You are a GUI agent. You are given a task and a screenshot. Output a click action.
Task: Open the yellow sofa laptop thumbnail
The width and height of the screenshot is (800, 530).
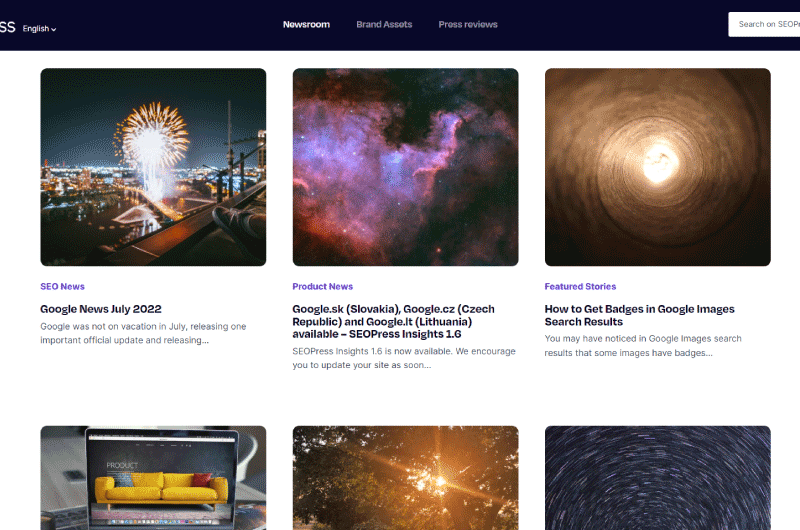click(x=153, y=478)
